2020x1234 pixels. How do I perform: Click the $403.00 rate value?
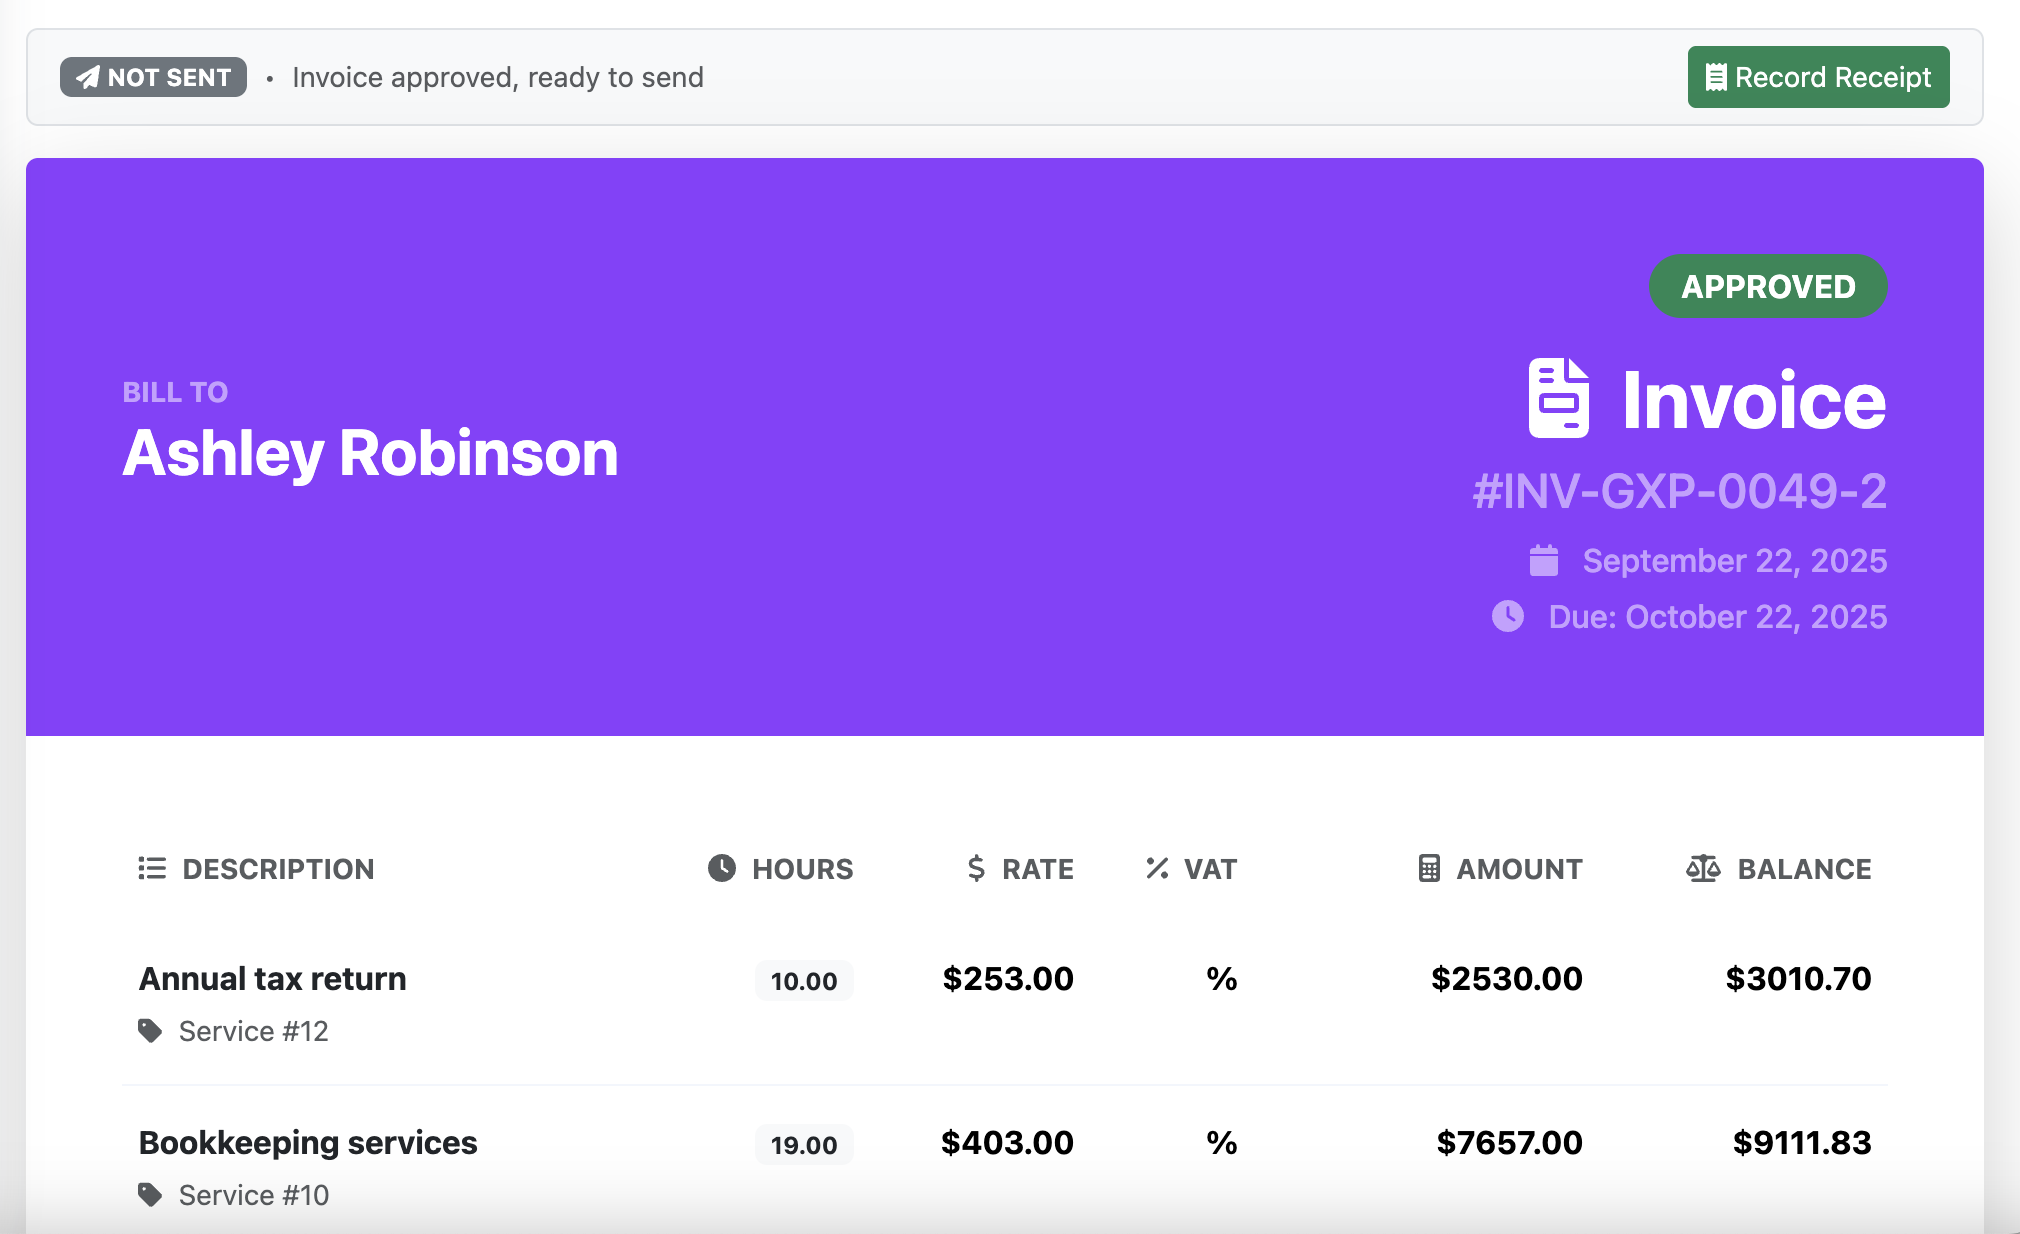(x=1007, y=1142)
